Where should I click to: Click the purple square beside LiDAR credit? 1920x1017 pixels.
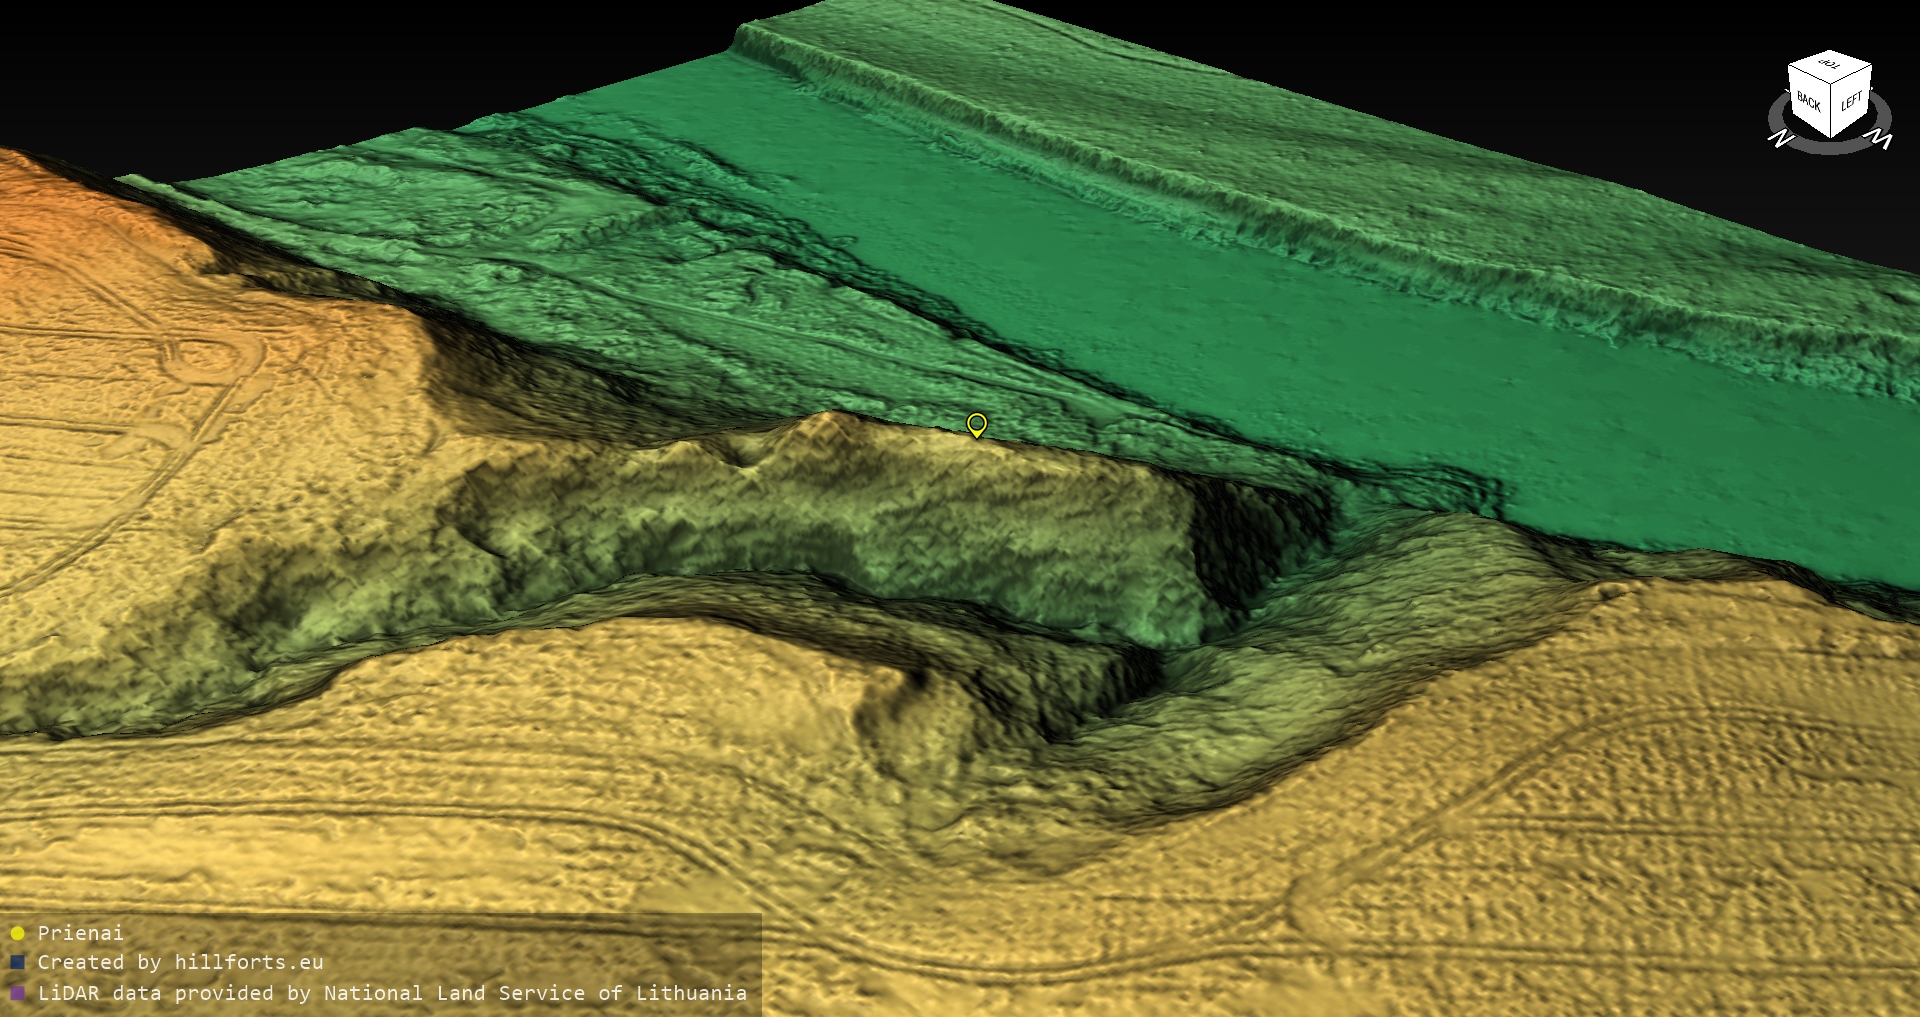tap(17, 993)
